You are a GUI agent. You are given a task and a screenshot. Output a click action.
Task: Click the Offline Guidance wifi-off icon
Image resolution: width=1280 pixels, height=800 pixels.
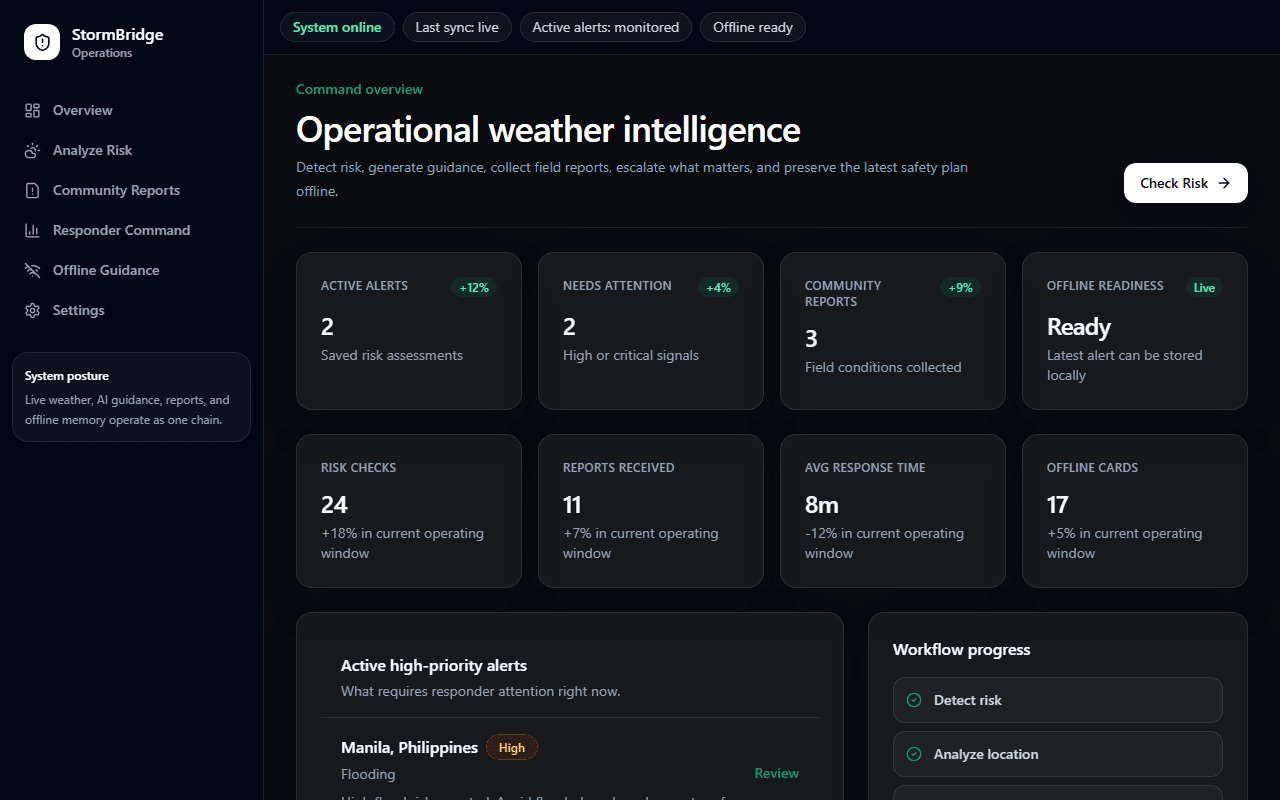33,270
